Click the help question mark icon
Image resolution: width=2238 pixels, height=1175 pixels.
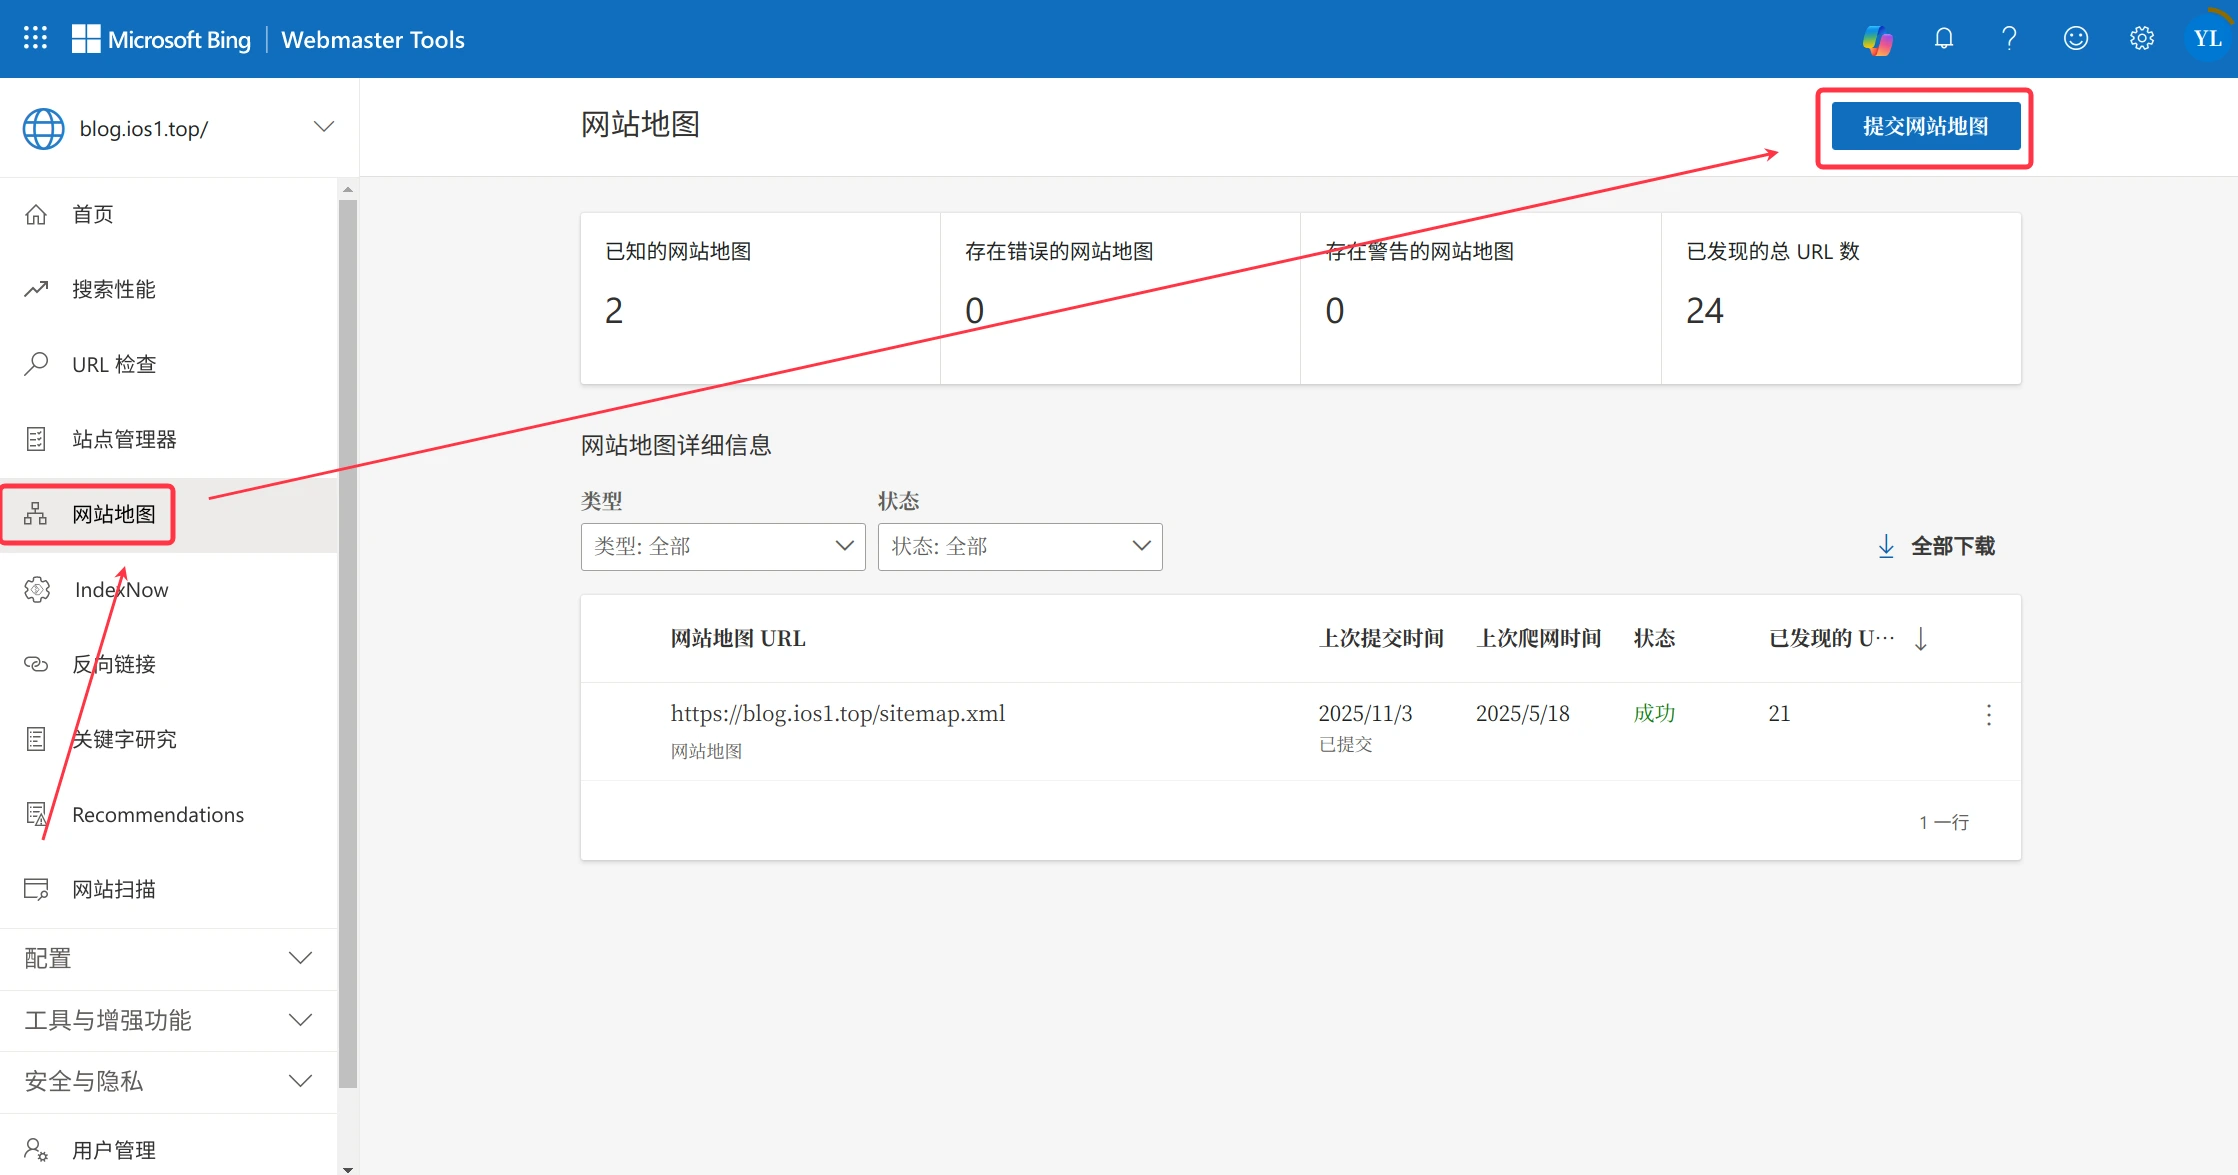pyautogui.click(x=2009, y=39)
